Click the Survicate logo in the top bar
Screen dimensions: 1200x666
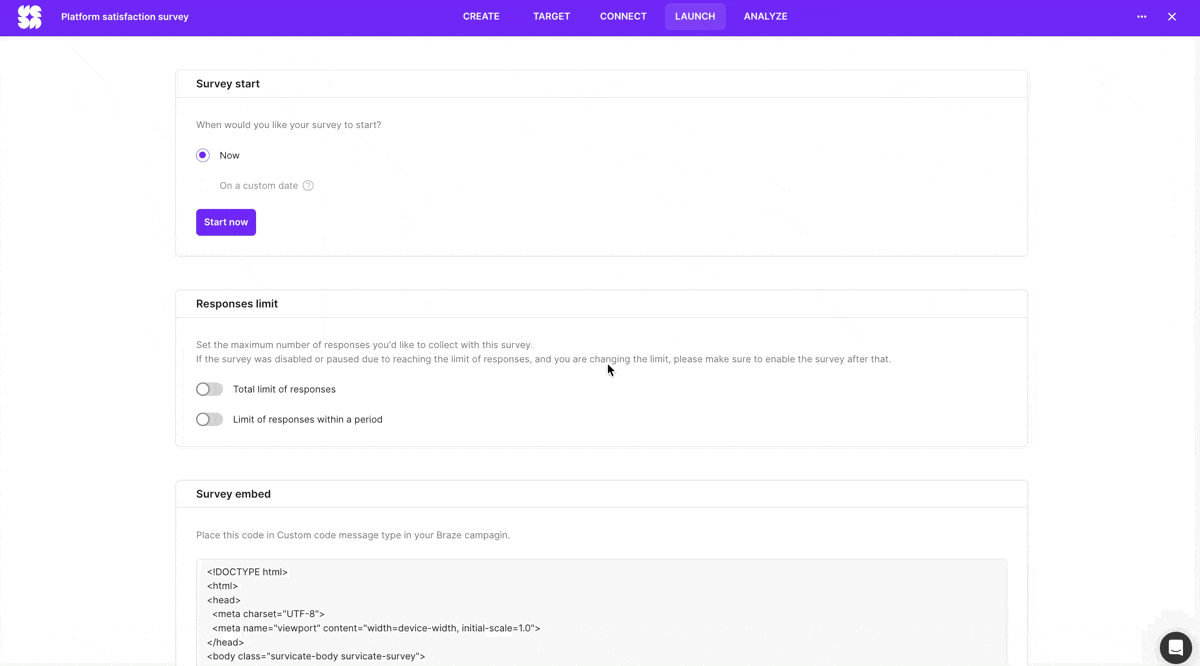click(x=28, y=16)
